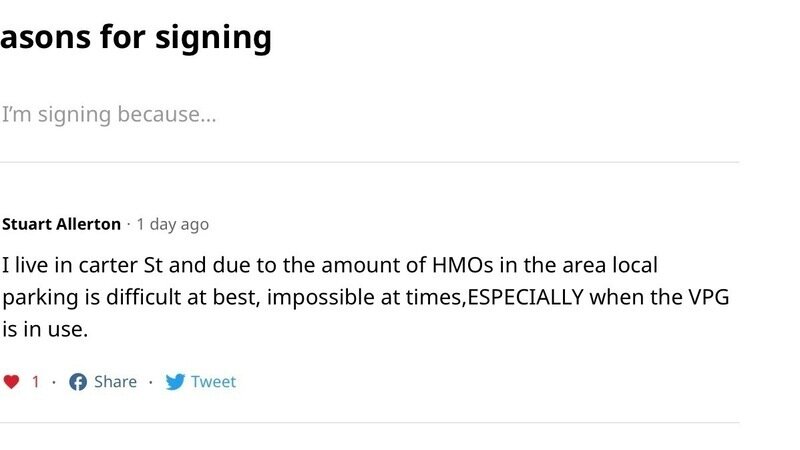The image size is (800, 450).
Task: Open the Share link for Facebook
Action: 115,382
